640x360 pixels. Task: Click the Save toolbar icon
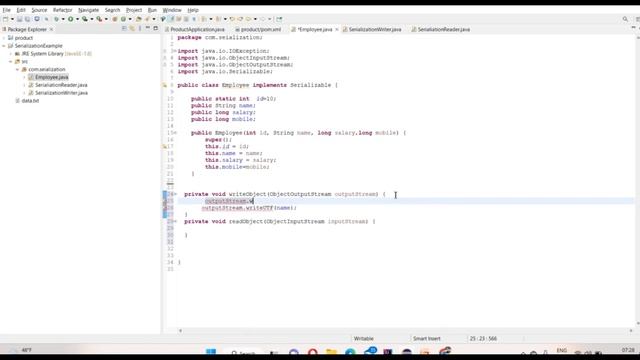pos(19,19)
